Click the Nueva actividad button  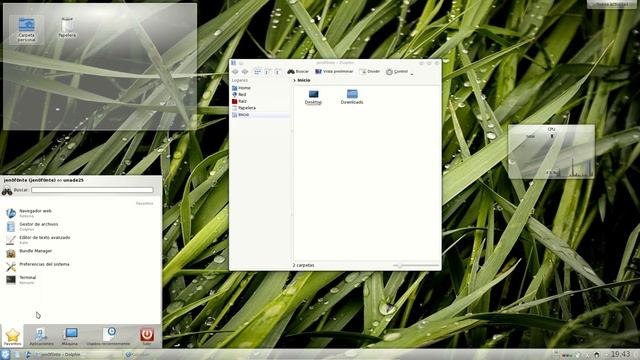612,4
